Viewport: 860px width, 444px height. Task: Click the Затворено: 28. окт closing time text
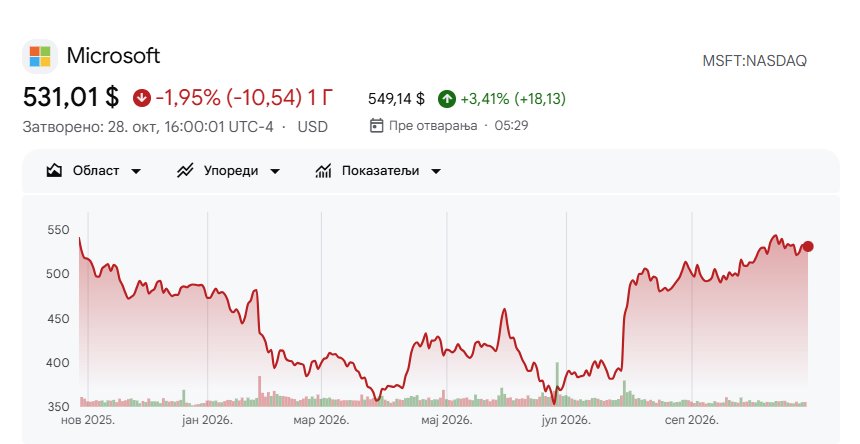[148, 127]
